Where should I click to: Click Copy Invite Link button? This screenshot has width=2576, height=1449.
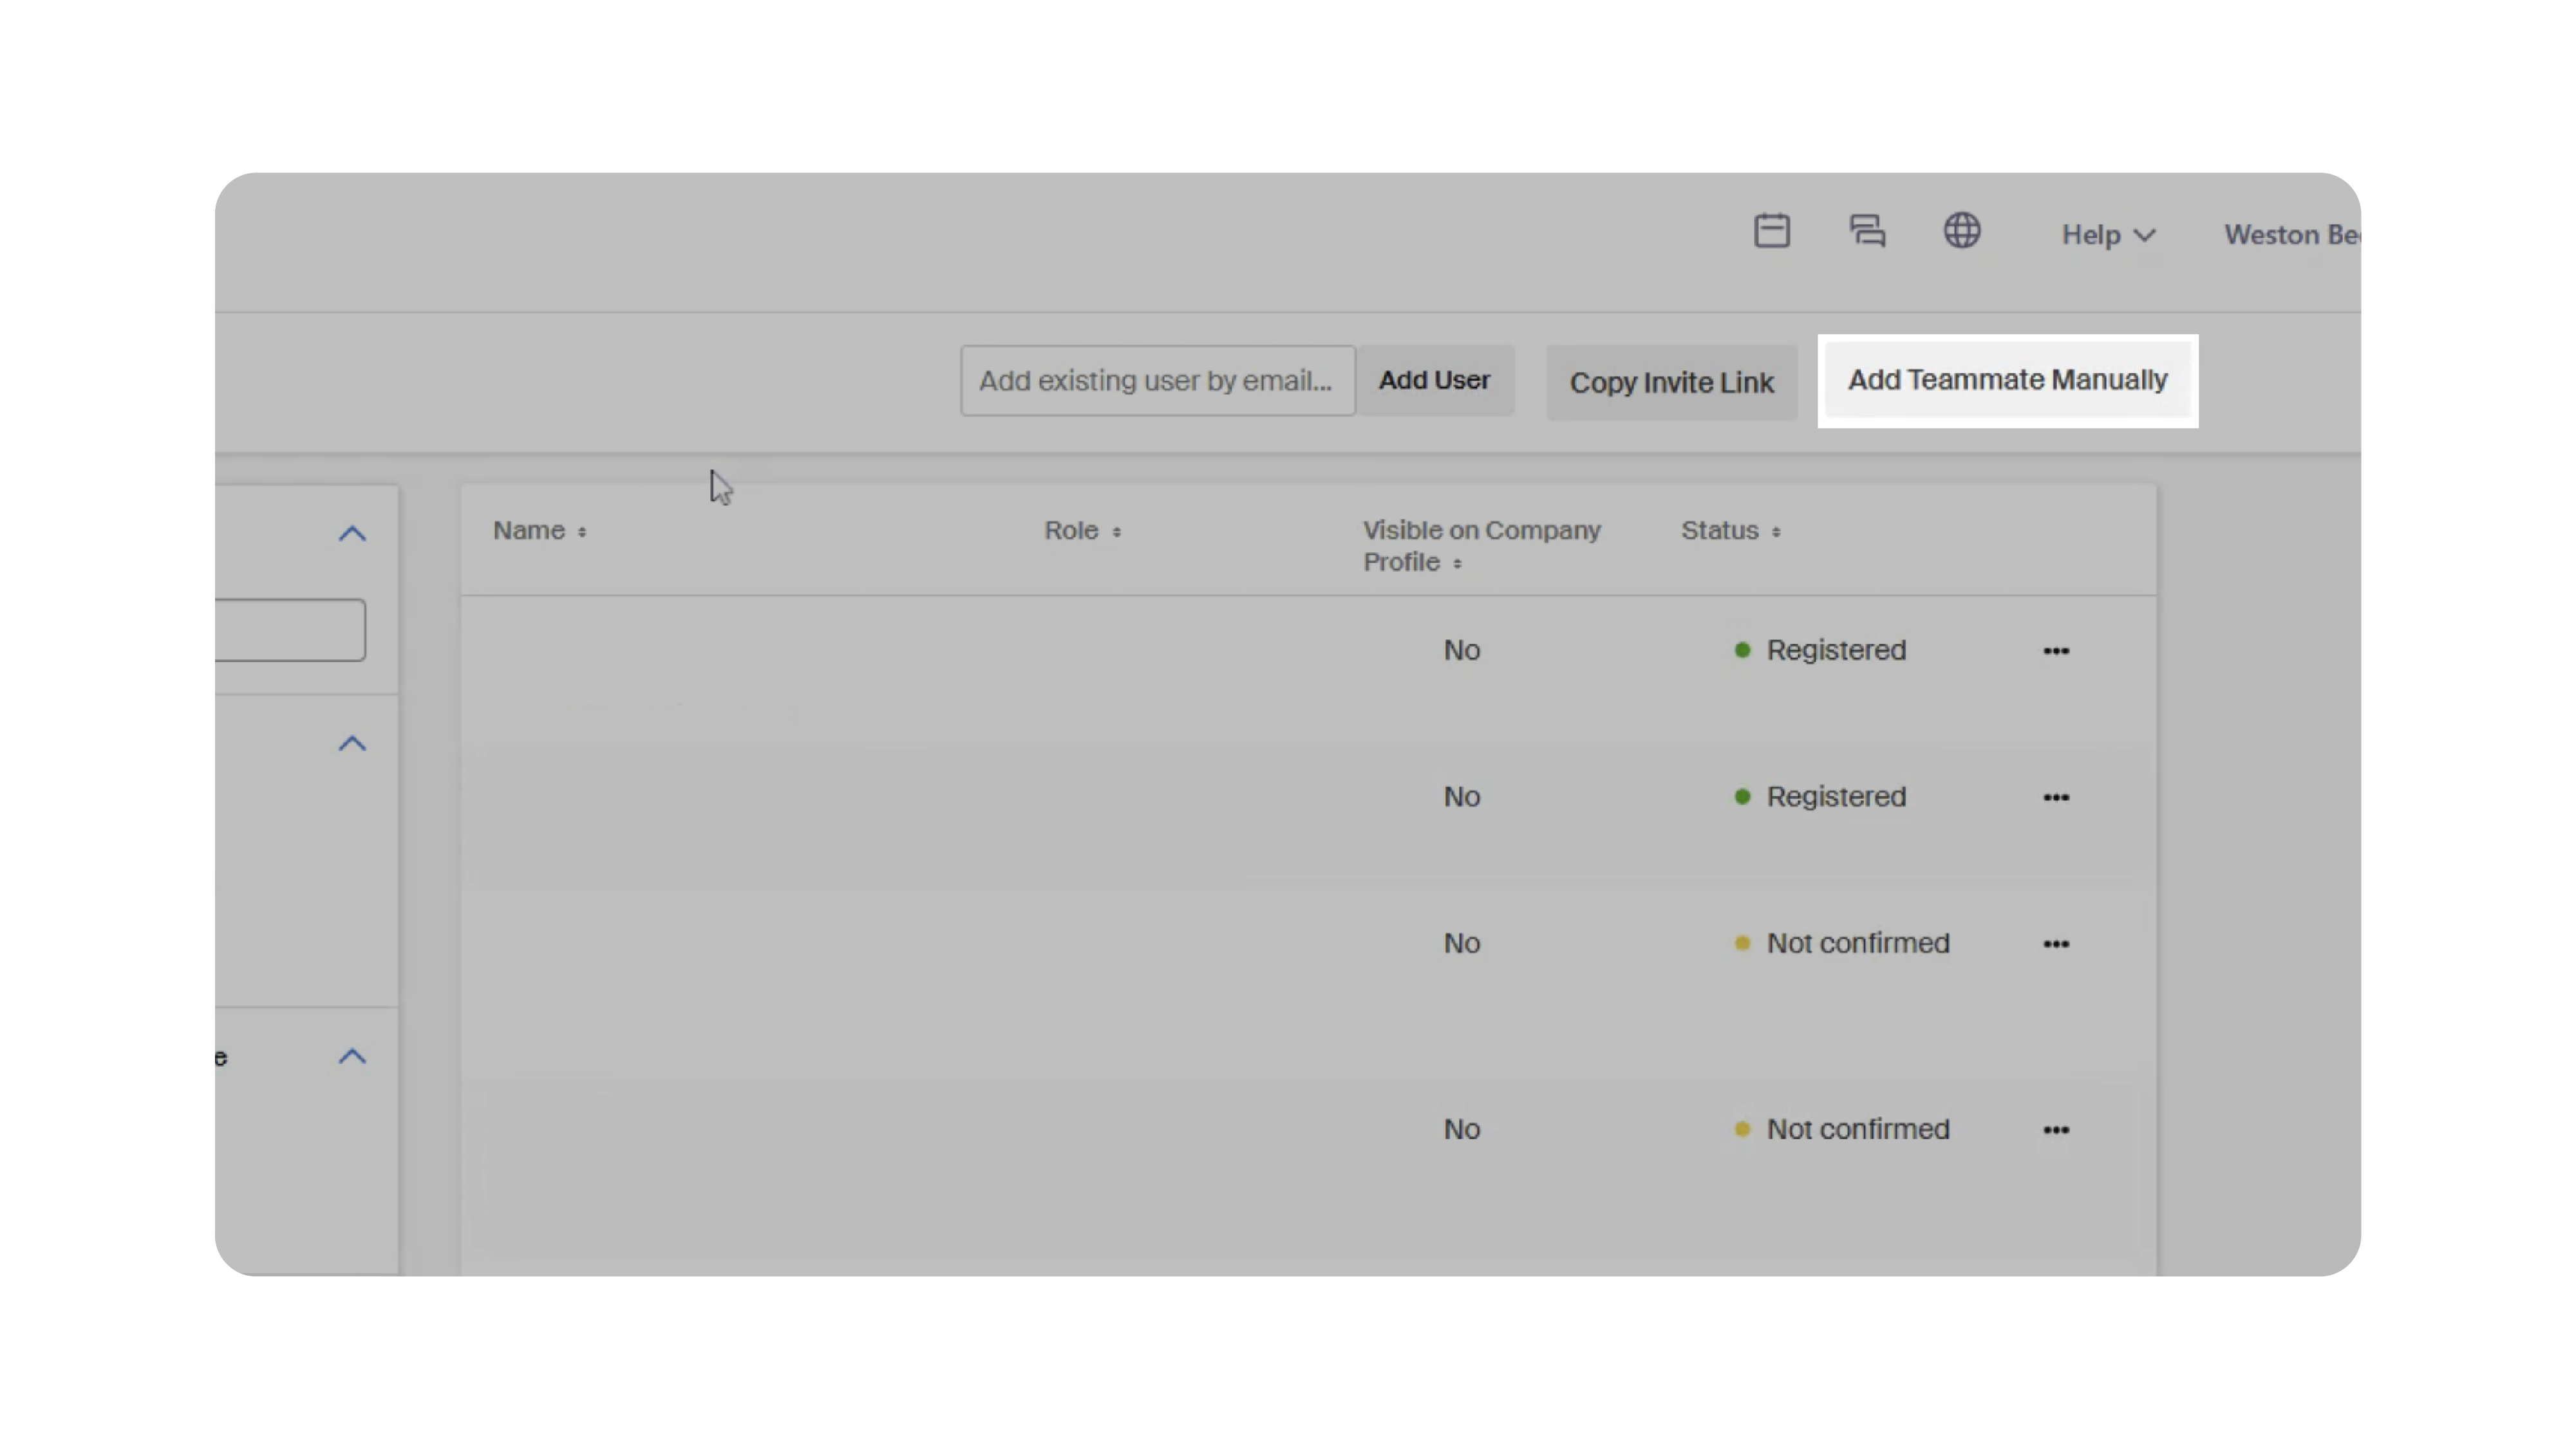point(1671,383)
